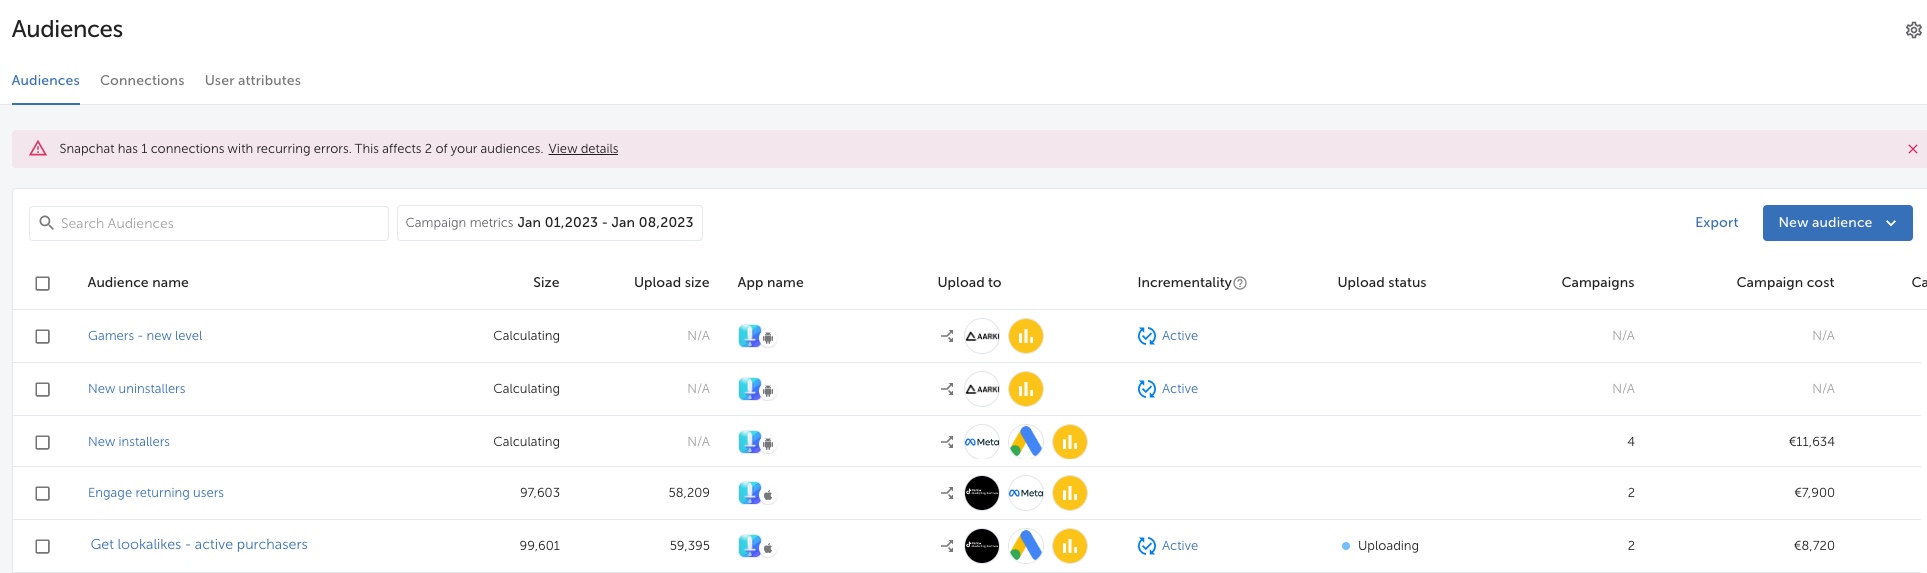Dismiss the Snapchat error banner
Image resolution: width=1927 pixels, height=573 pixels.
[1912, 149]
